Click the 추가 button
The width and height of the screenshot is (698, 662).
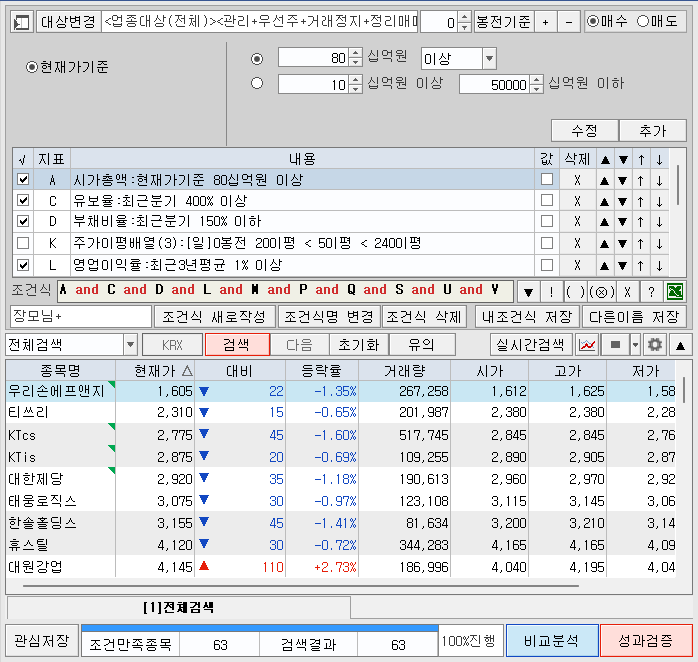click(653, 130)
